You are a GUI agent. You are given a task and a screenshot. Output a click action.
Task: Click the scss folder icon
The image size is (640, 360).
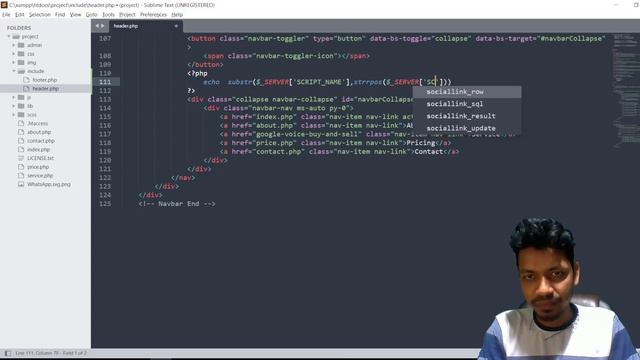(x=21, y=115)
